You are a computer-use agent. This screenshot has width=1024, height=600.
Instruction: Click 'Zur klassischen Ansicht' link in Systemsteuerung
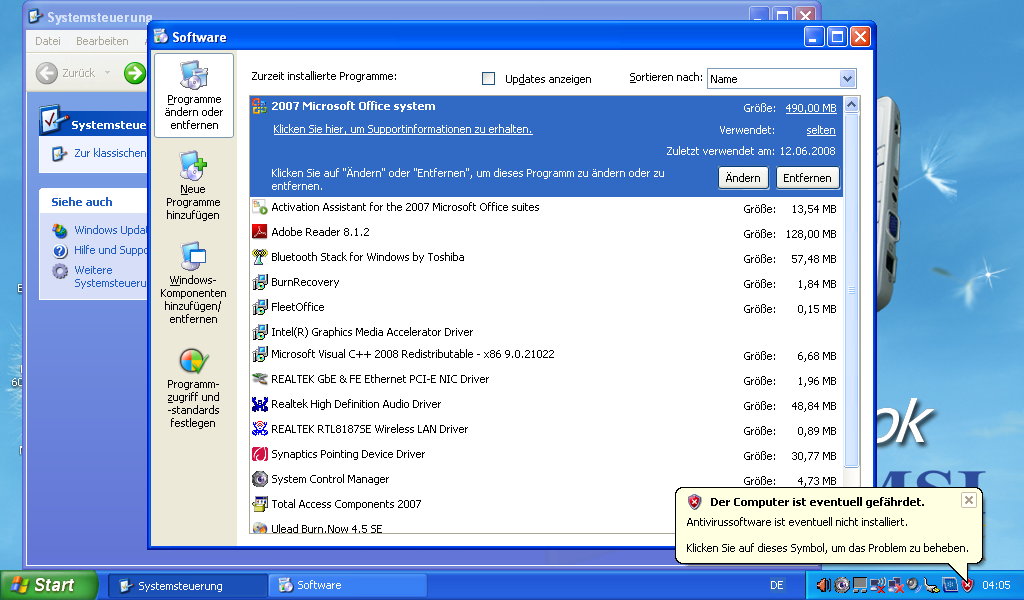[110, 153]
